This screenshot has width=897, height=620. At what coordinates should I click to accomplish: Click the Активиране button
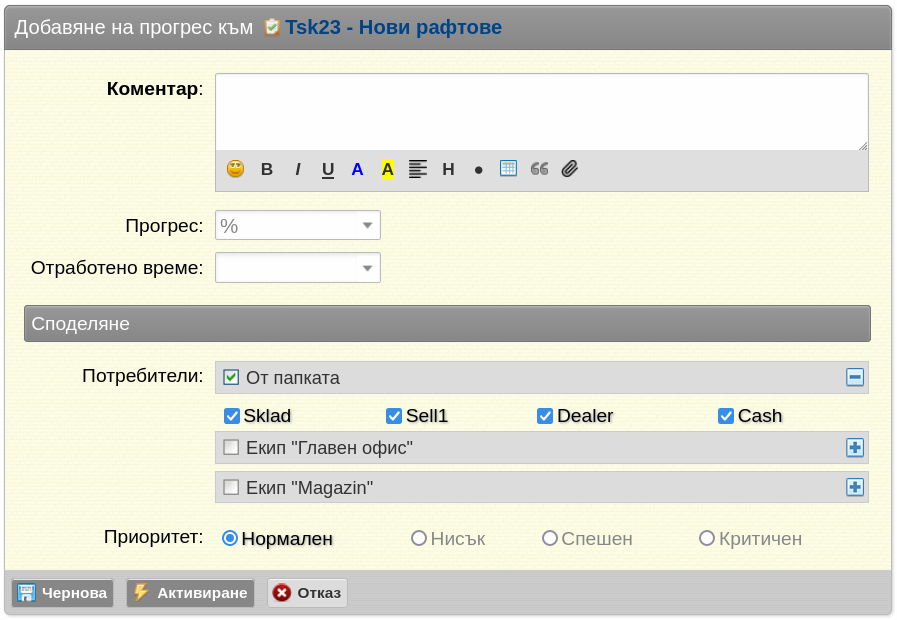click(190, 593)
